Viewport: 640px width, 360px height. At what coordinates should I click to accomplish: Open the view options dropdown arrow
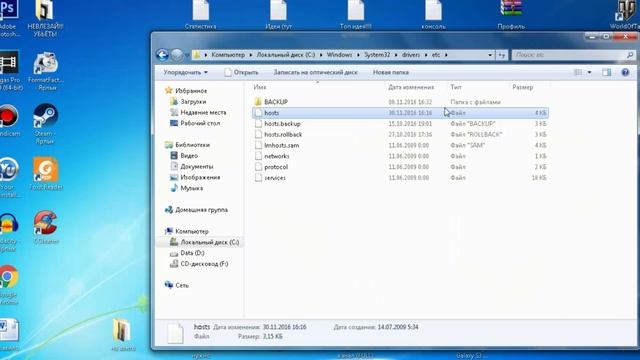[589, 72]
